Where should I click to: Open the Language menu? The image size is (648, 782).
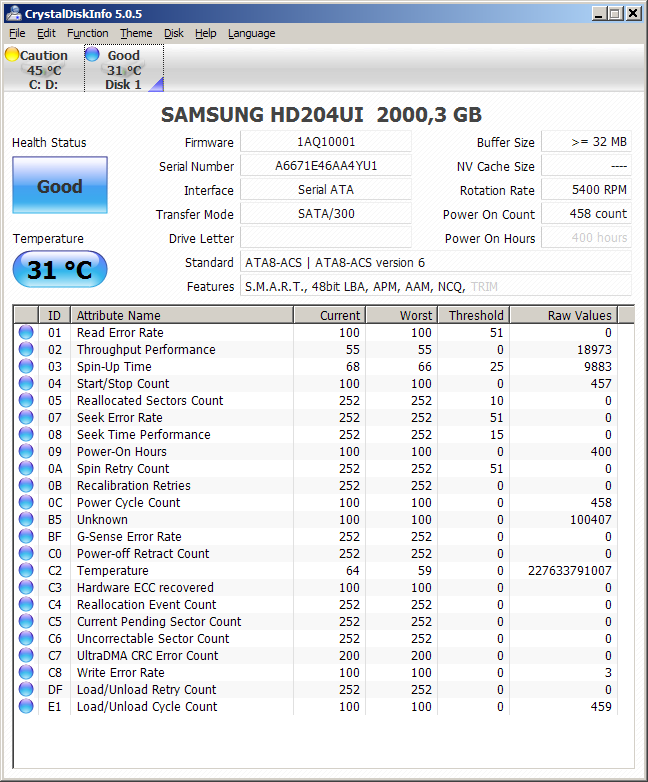[251, 33]
